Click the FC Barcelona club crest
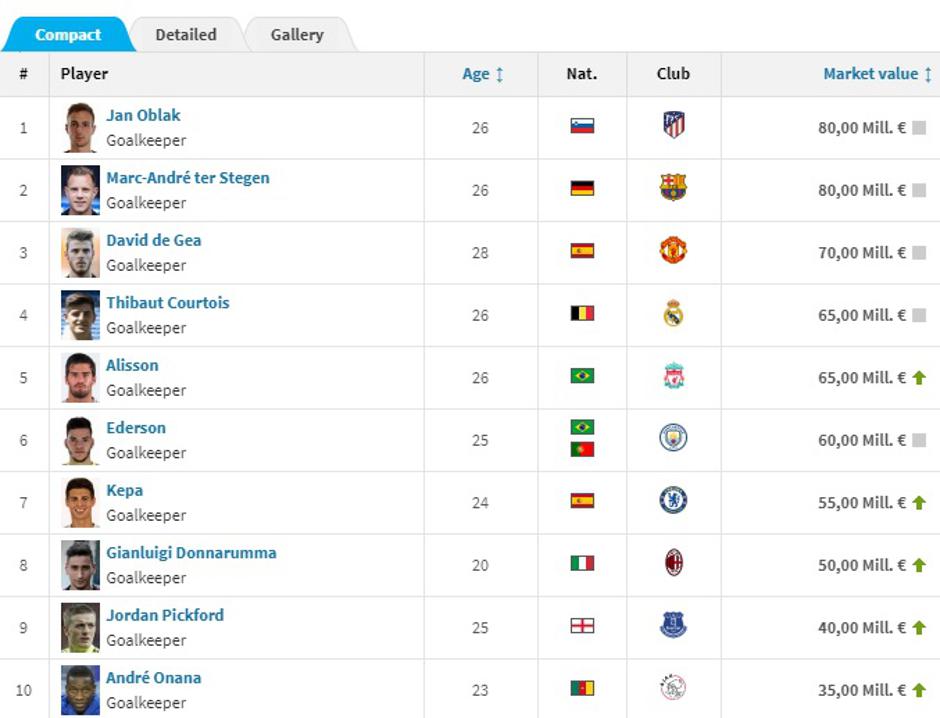 (x=673, y=188)
